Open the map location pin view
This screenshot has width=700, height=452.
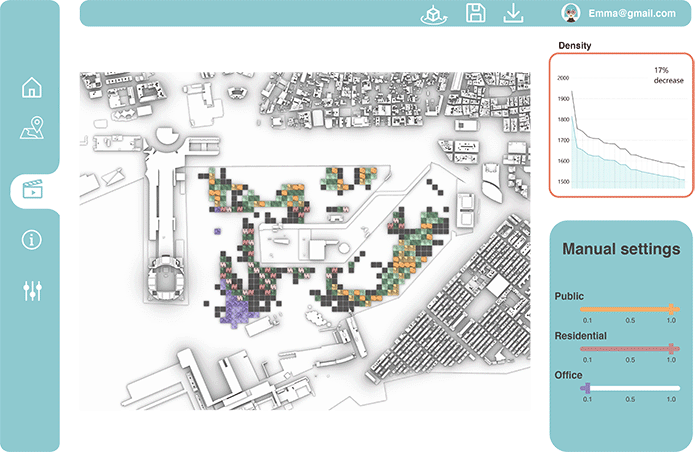32,131
